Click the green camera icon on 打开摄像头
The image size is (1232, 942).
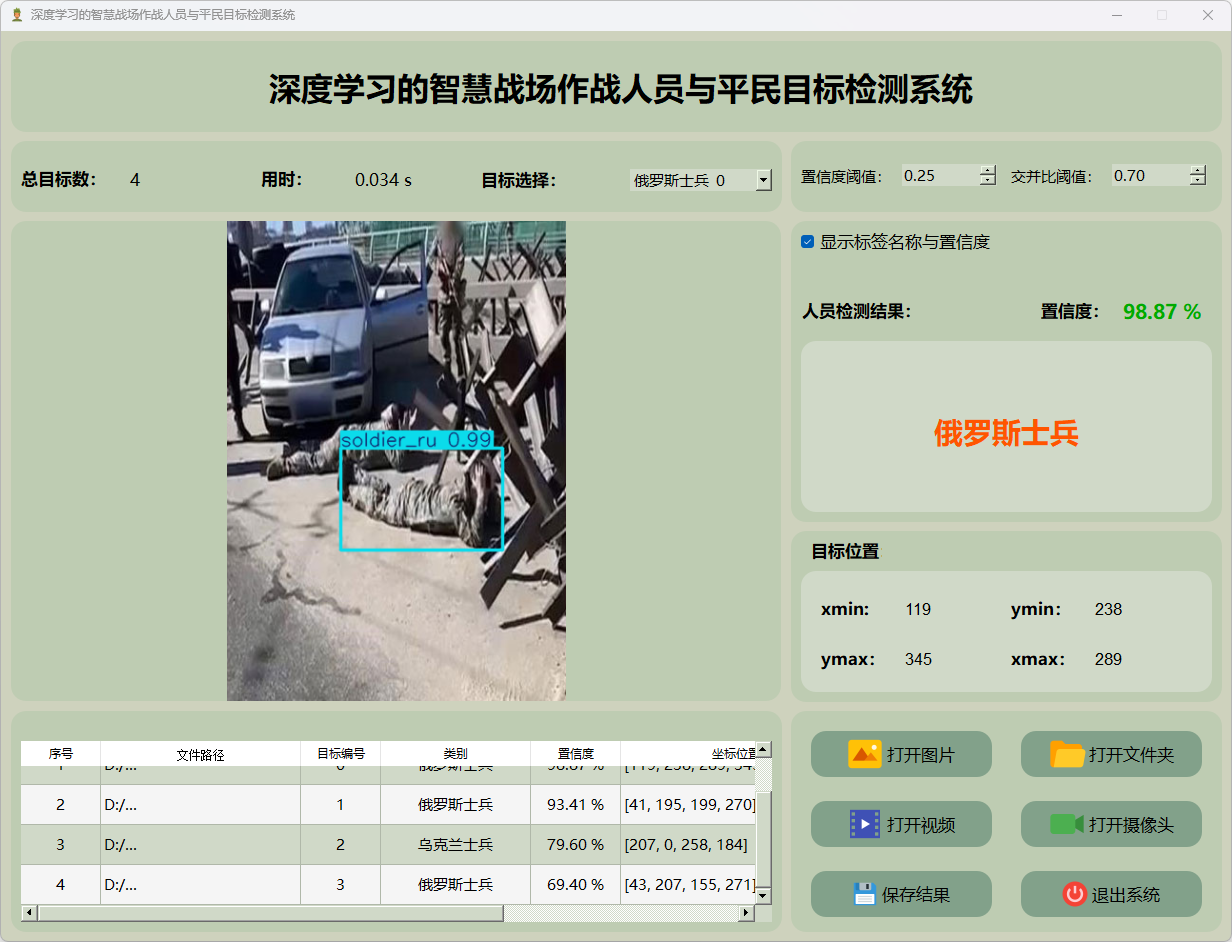pos(1067,824)
